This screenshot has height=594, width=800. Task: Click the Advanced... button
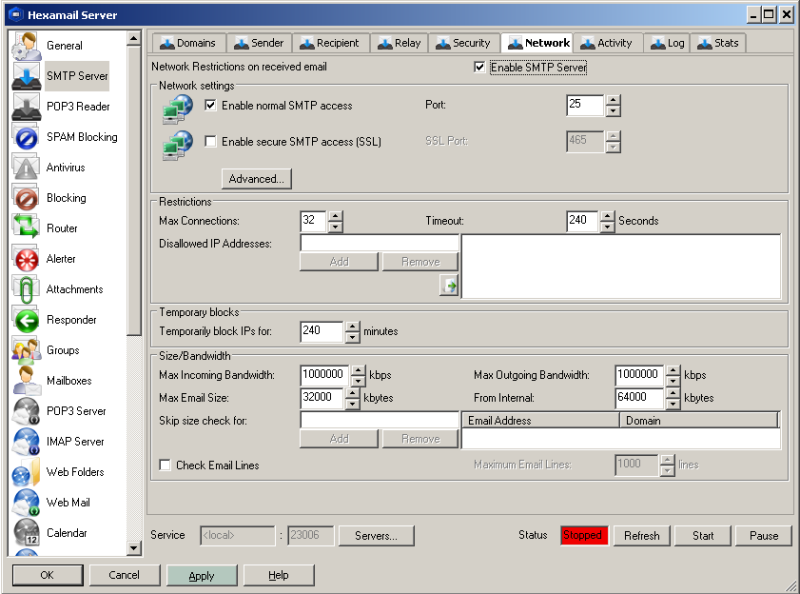click(x=256, y=179)
